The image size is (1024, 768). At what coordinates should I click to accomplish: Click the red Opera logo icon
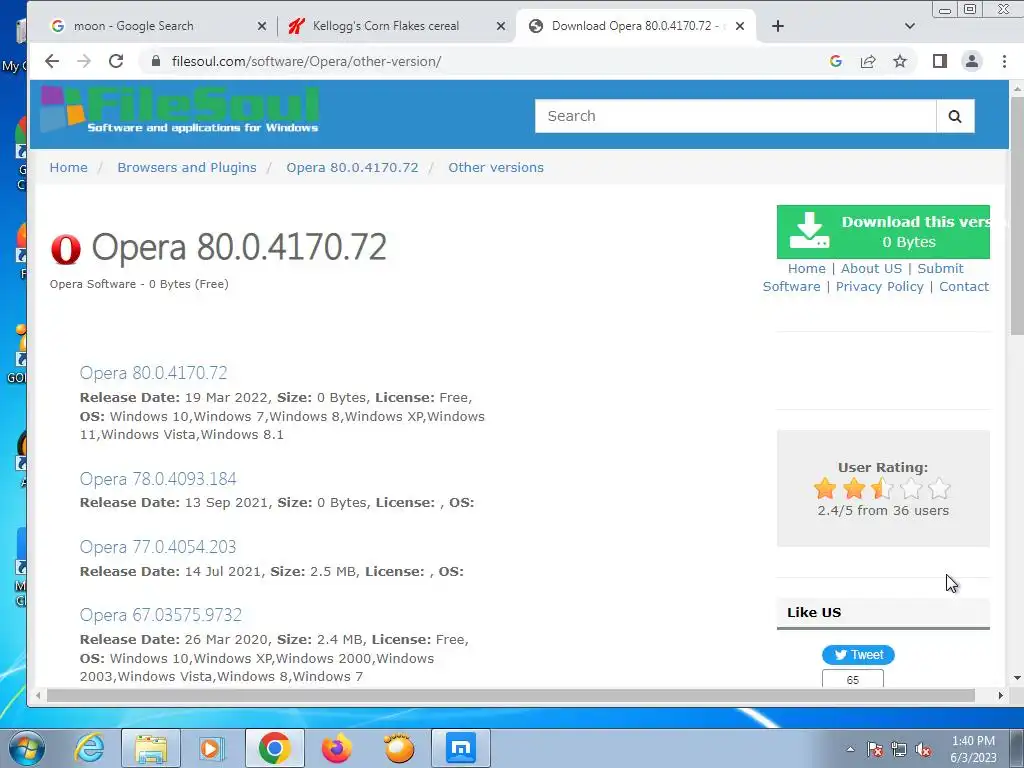click(66, 249)
